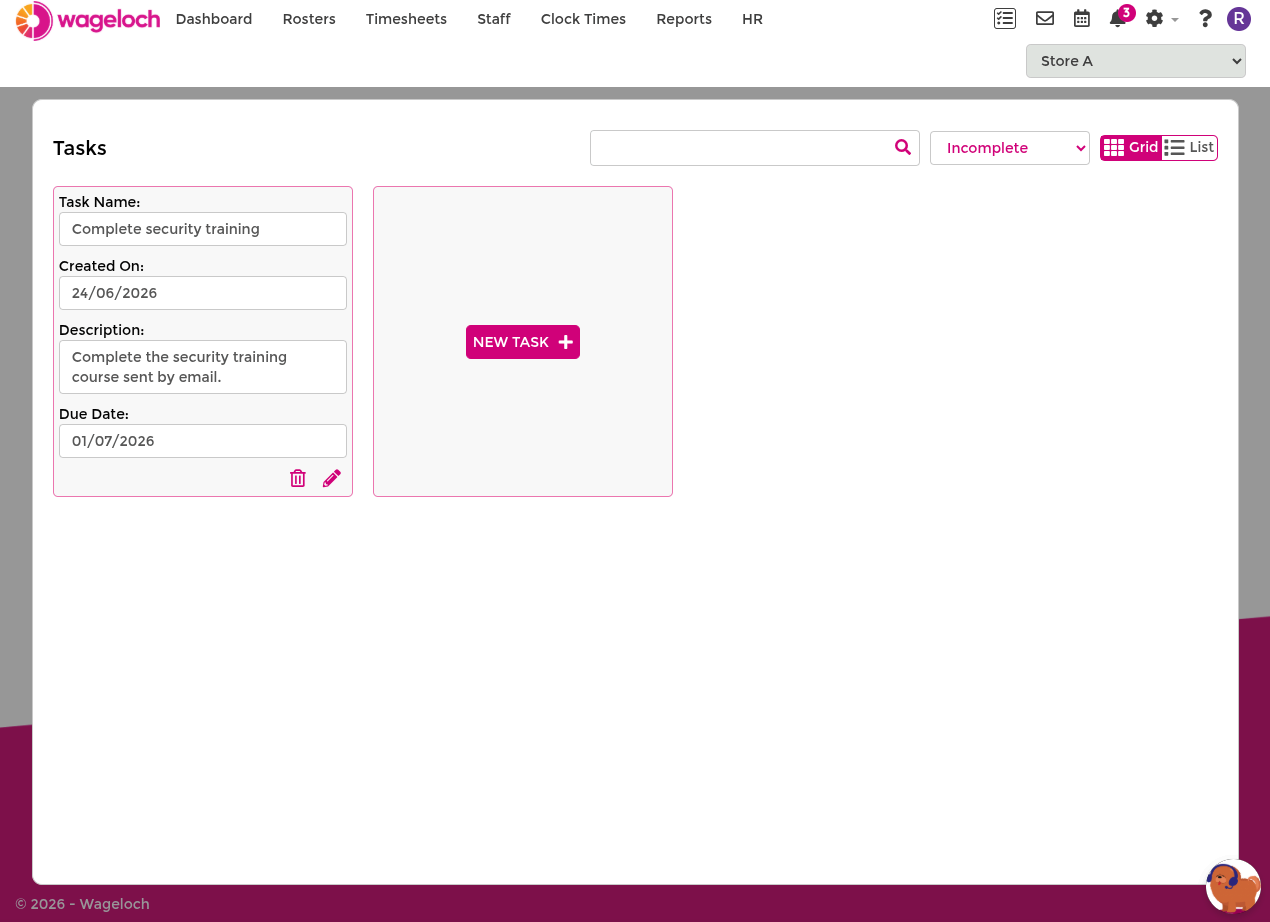The height and width of the screenshot is (922, 1270).
Task: Open the Clock Times menu
Action: tap(583, 19)
